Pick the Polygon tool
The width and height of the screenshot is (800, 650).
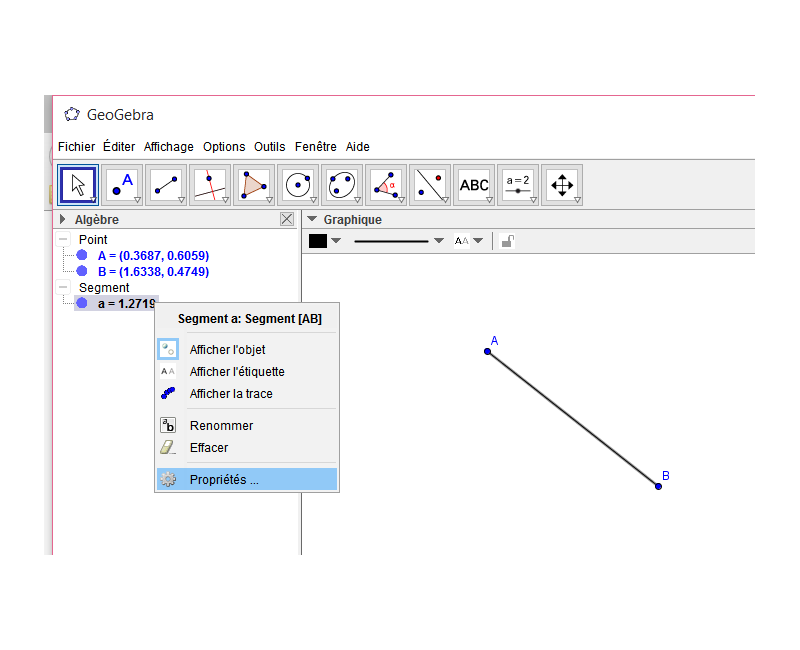(254, 185)
